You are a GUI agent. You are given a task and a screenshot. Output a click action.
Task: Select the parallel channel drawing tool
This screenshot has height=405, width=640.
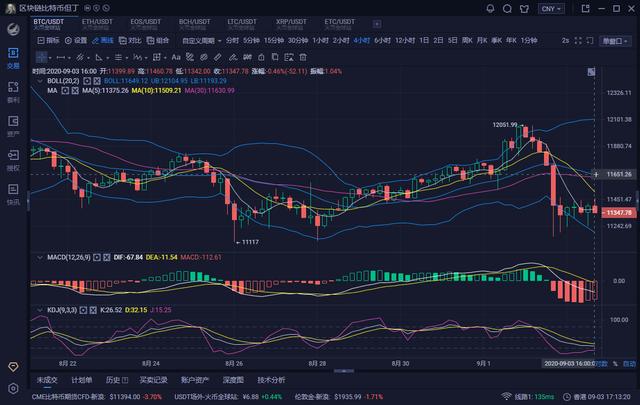[80, 57]
